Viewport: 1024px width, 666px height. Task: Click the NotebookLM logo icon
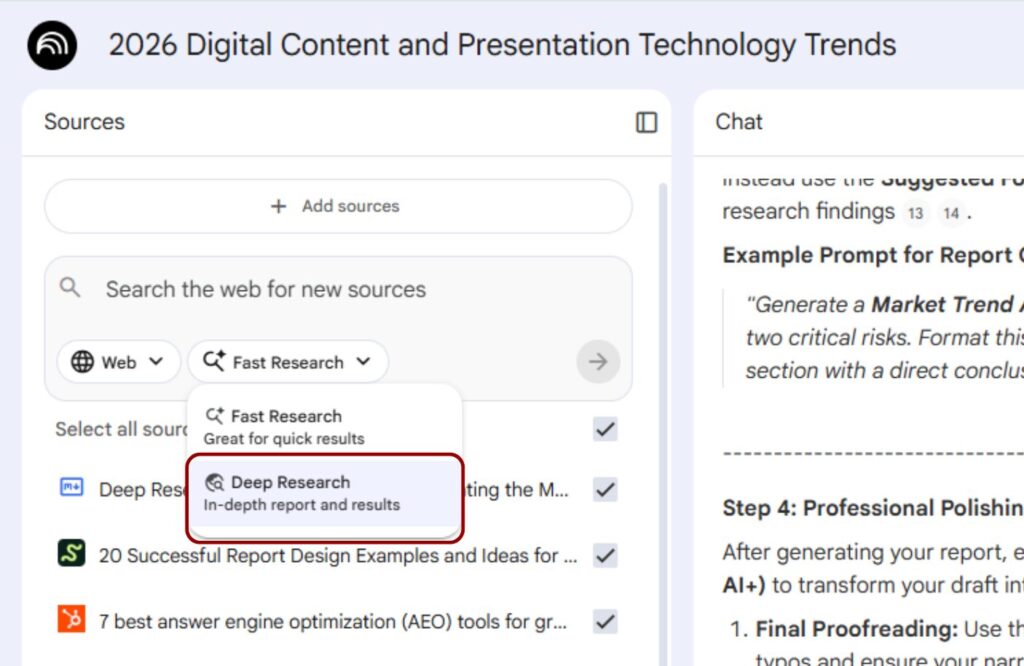point(52,45)
